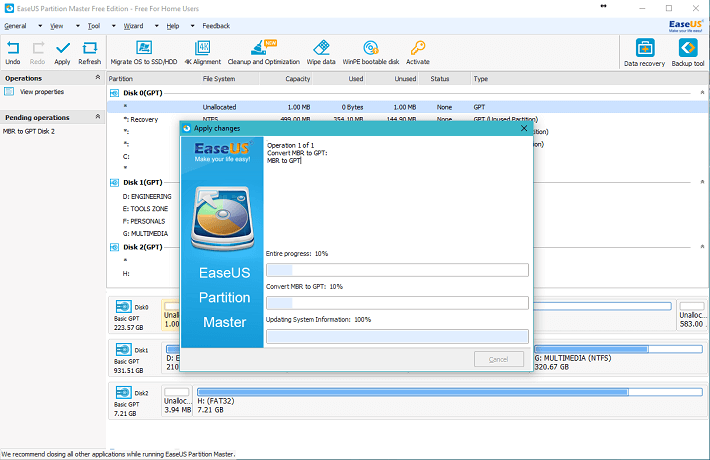Click the Updating System Information progress bar
Image resolution: width=710 pixels, height=460 pixels.
[397, 336]
